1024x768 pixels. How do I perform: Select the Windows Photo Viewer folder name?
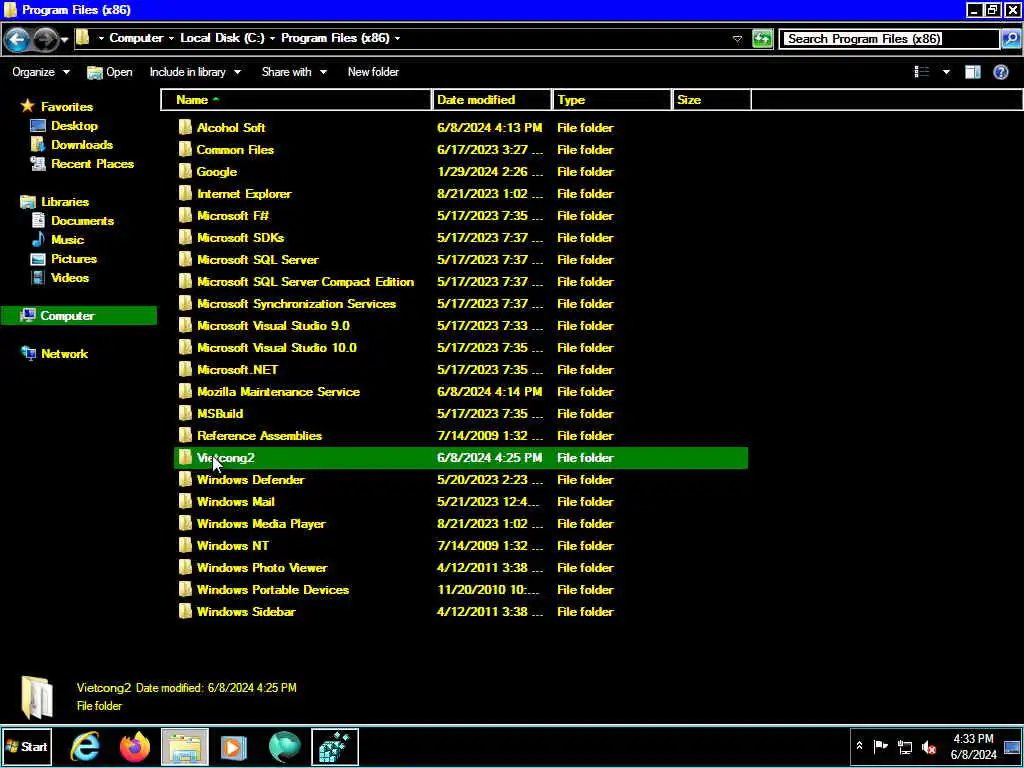(262, 568)
